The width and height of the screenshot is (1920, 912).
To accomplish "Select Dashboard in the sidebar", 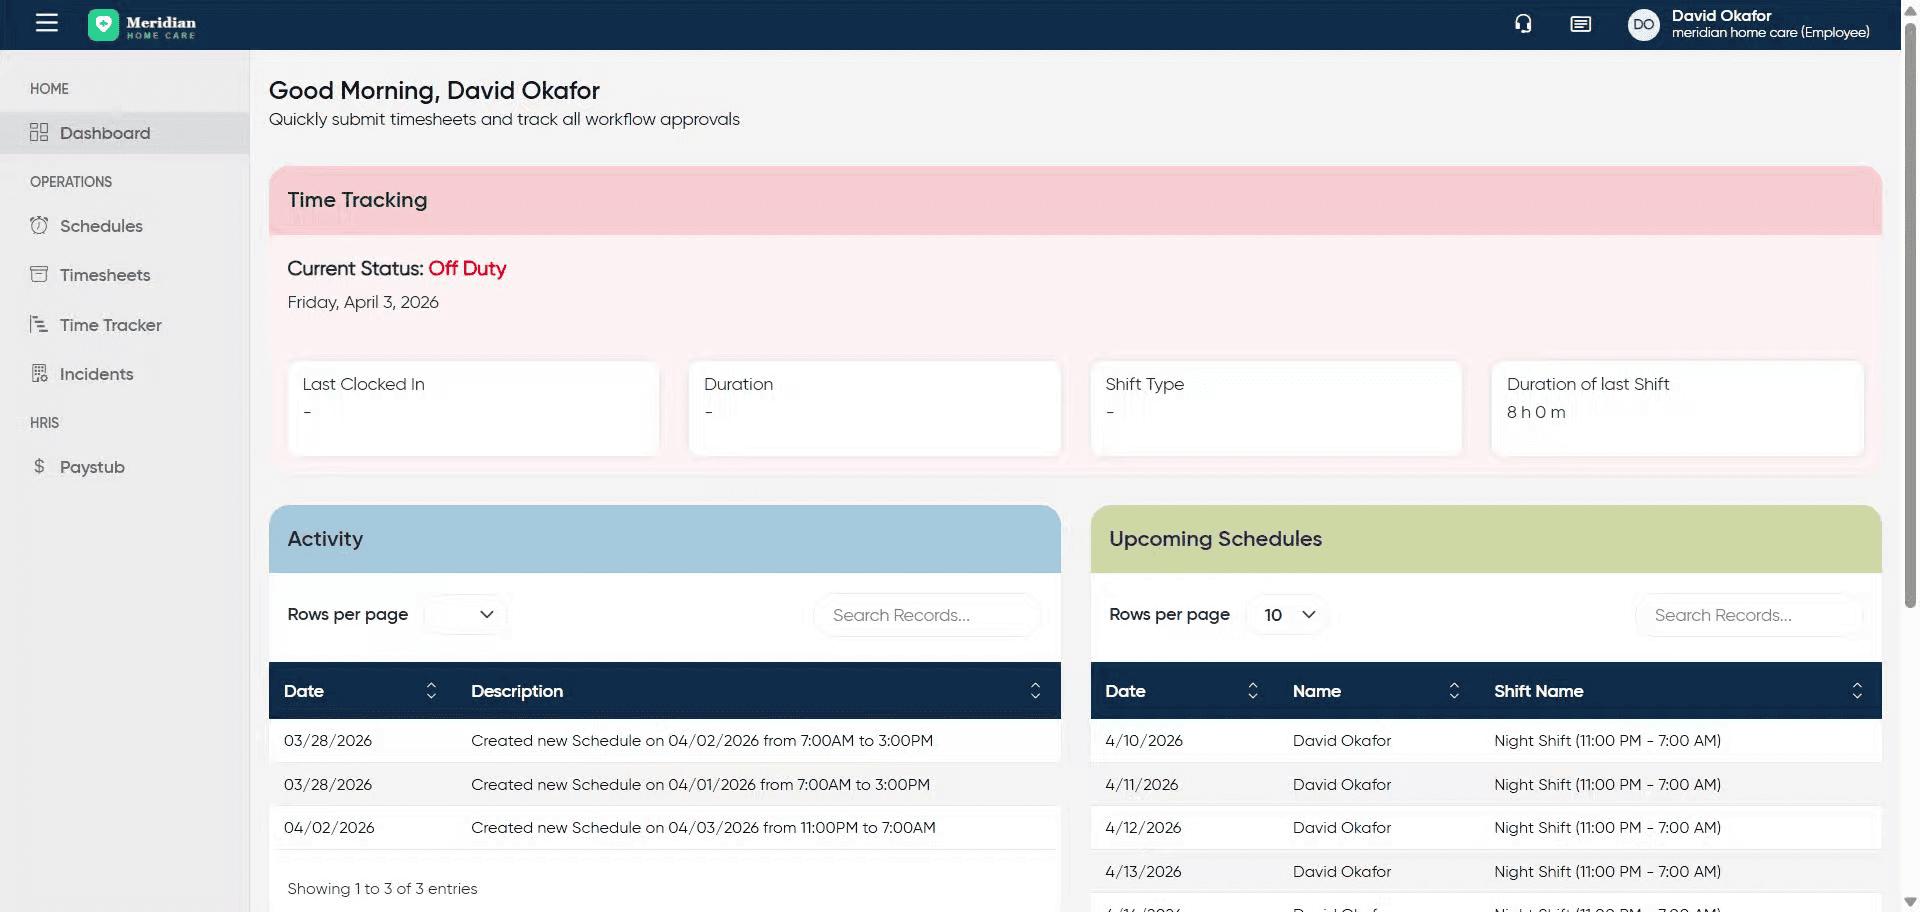I will (x=105, y=133).
